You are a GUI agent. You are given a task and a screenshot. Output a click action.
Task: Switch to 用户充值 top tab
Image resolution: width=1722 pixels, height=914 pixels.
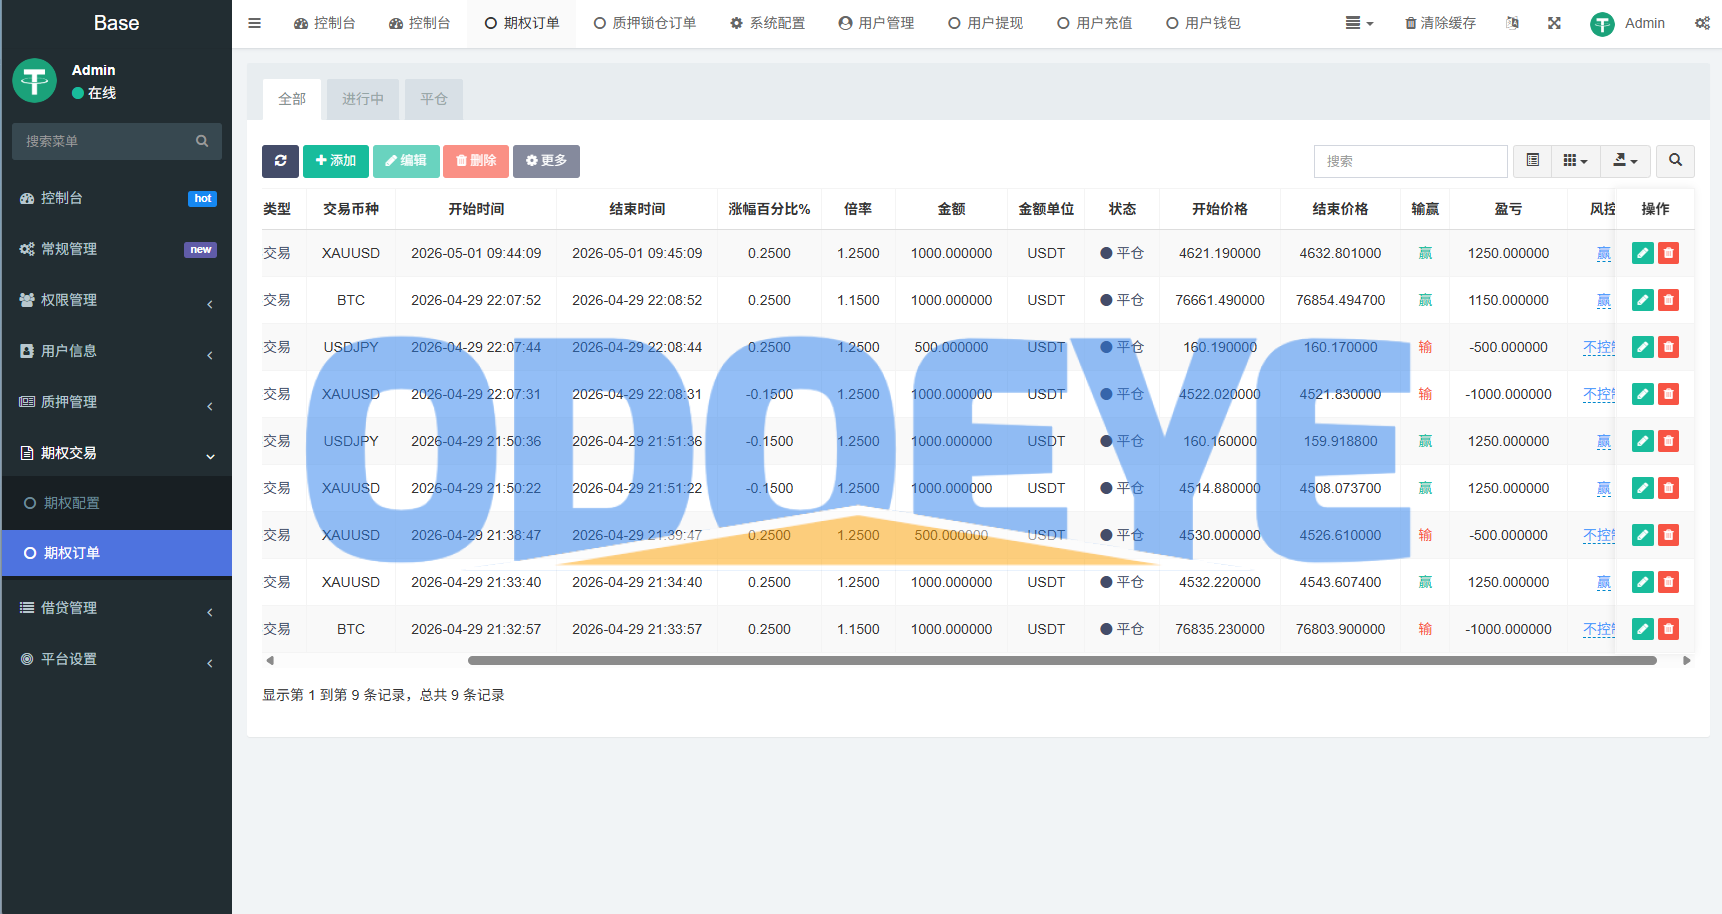[x=1095, y=23]
